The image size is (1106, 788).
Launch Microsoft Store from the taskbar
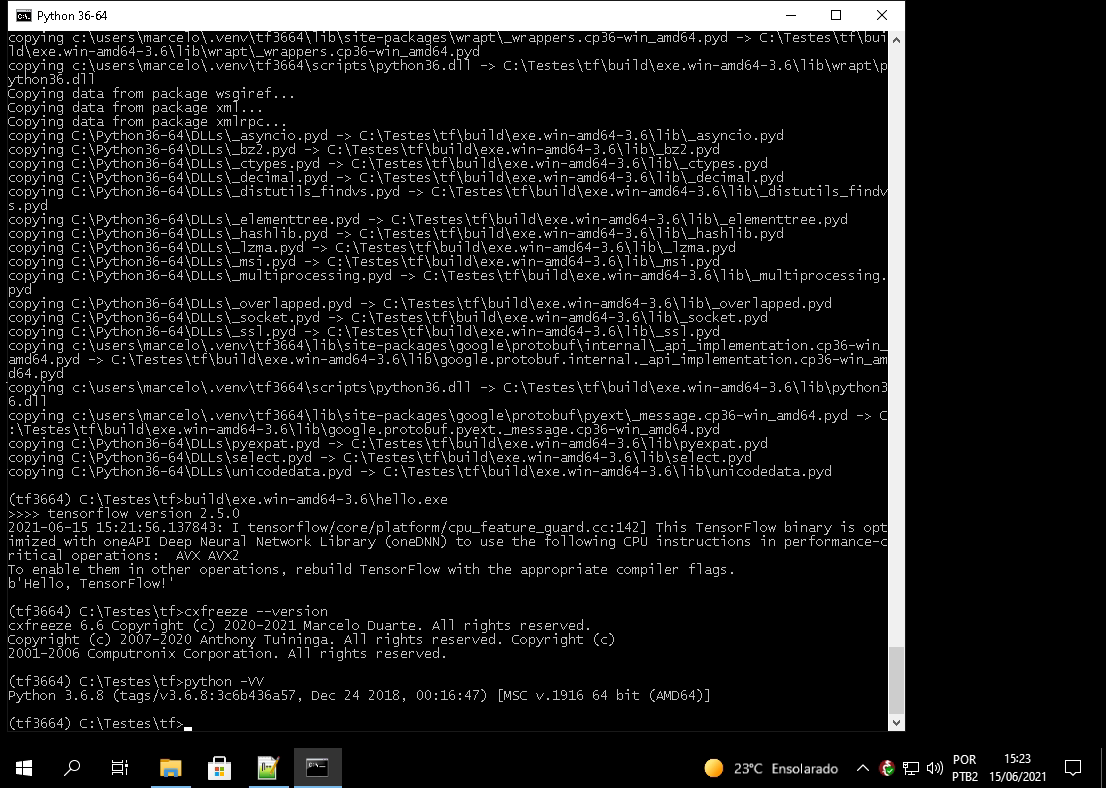219,768
